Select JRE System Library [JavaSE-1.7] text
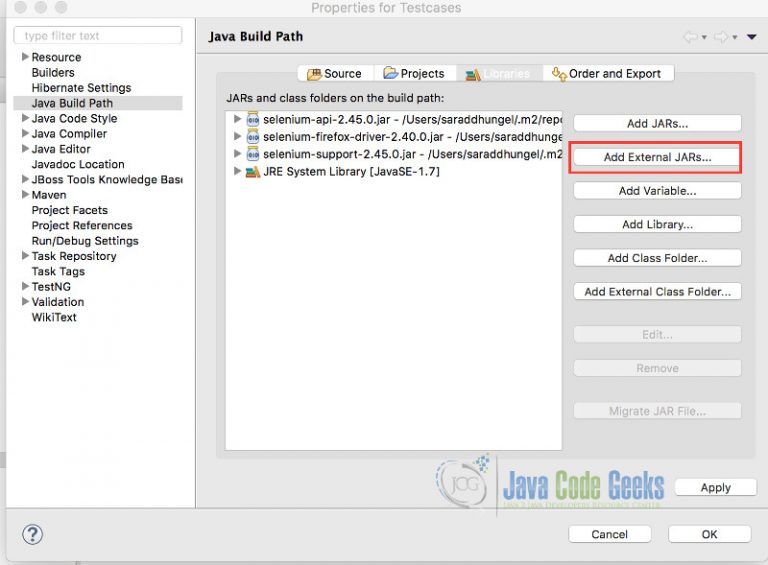 click(351, 172)
